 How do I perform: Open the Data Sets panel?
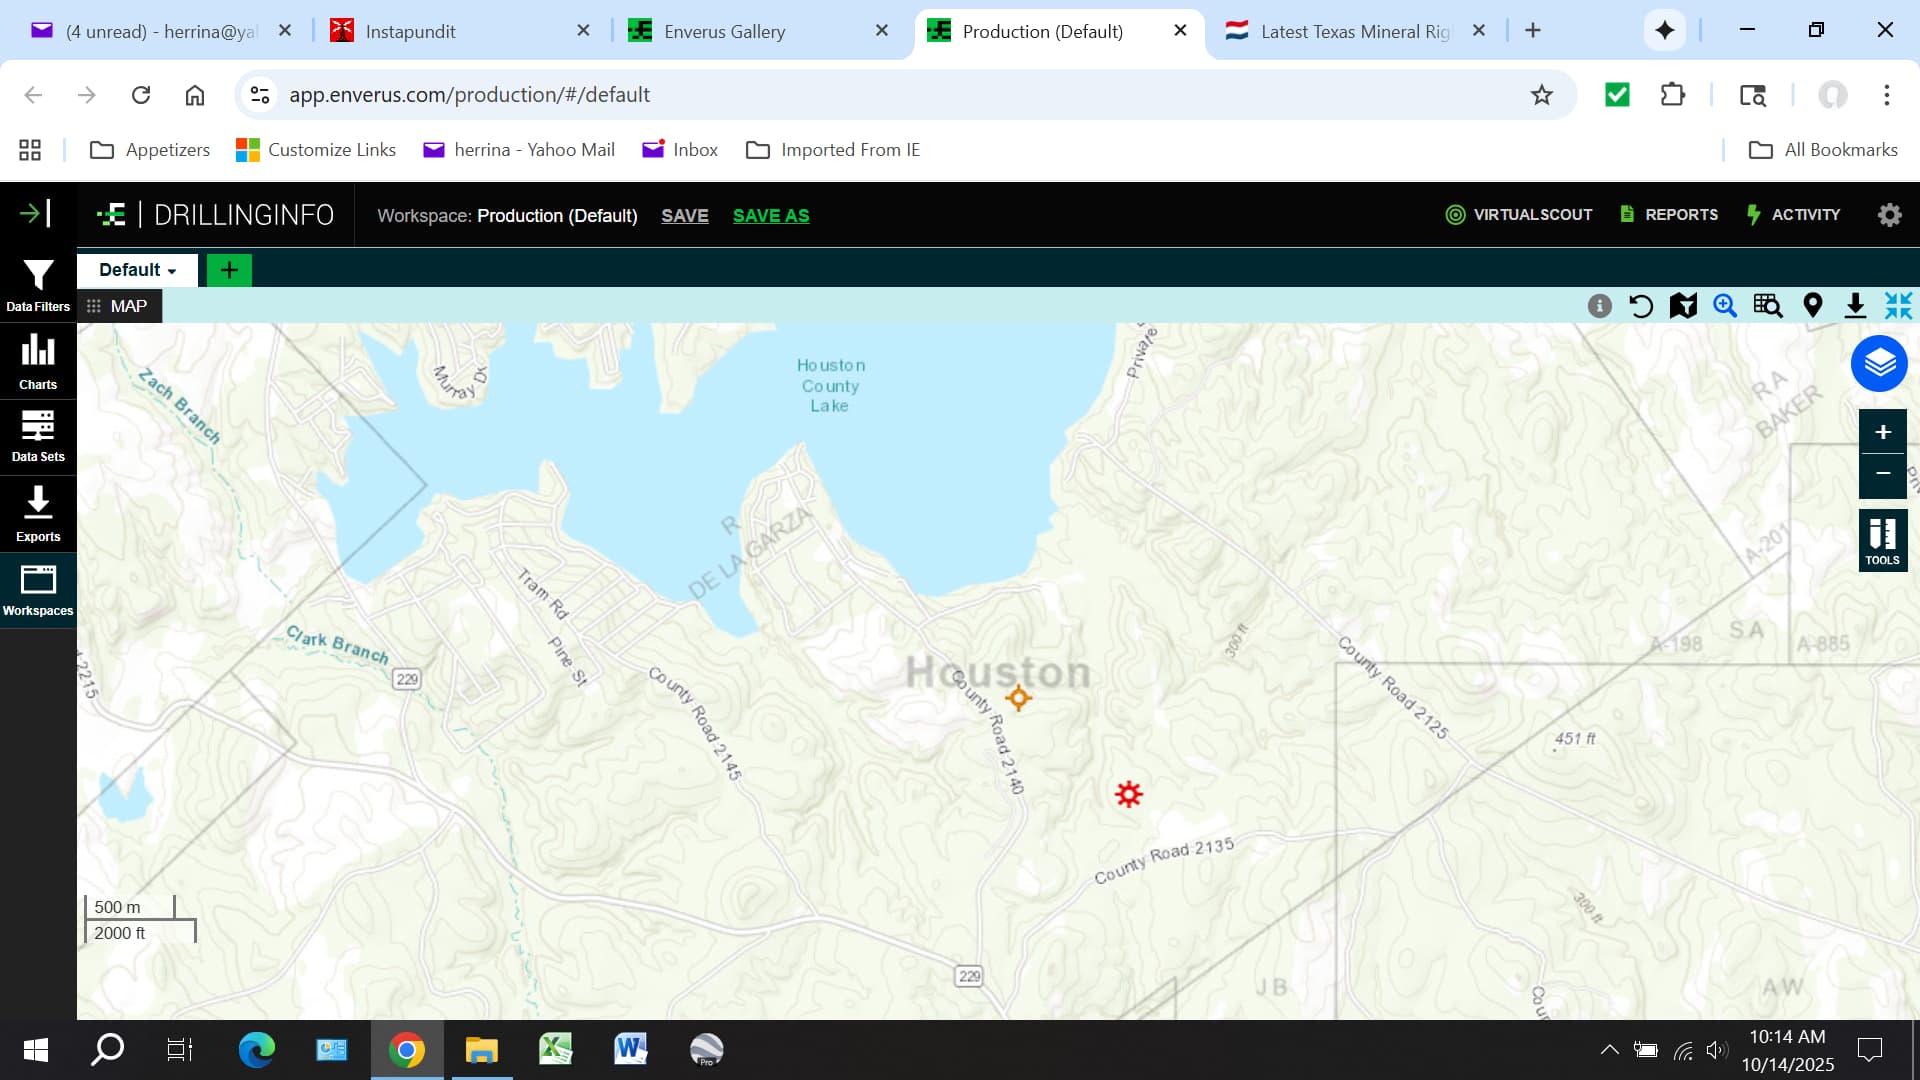pyautogui.click(x=38, y=436)
